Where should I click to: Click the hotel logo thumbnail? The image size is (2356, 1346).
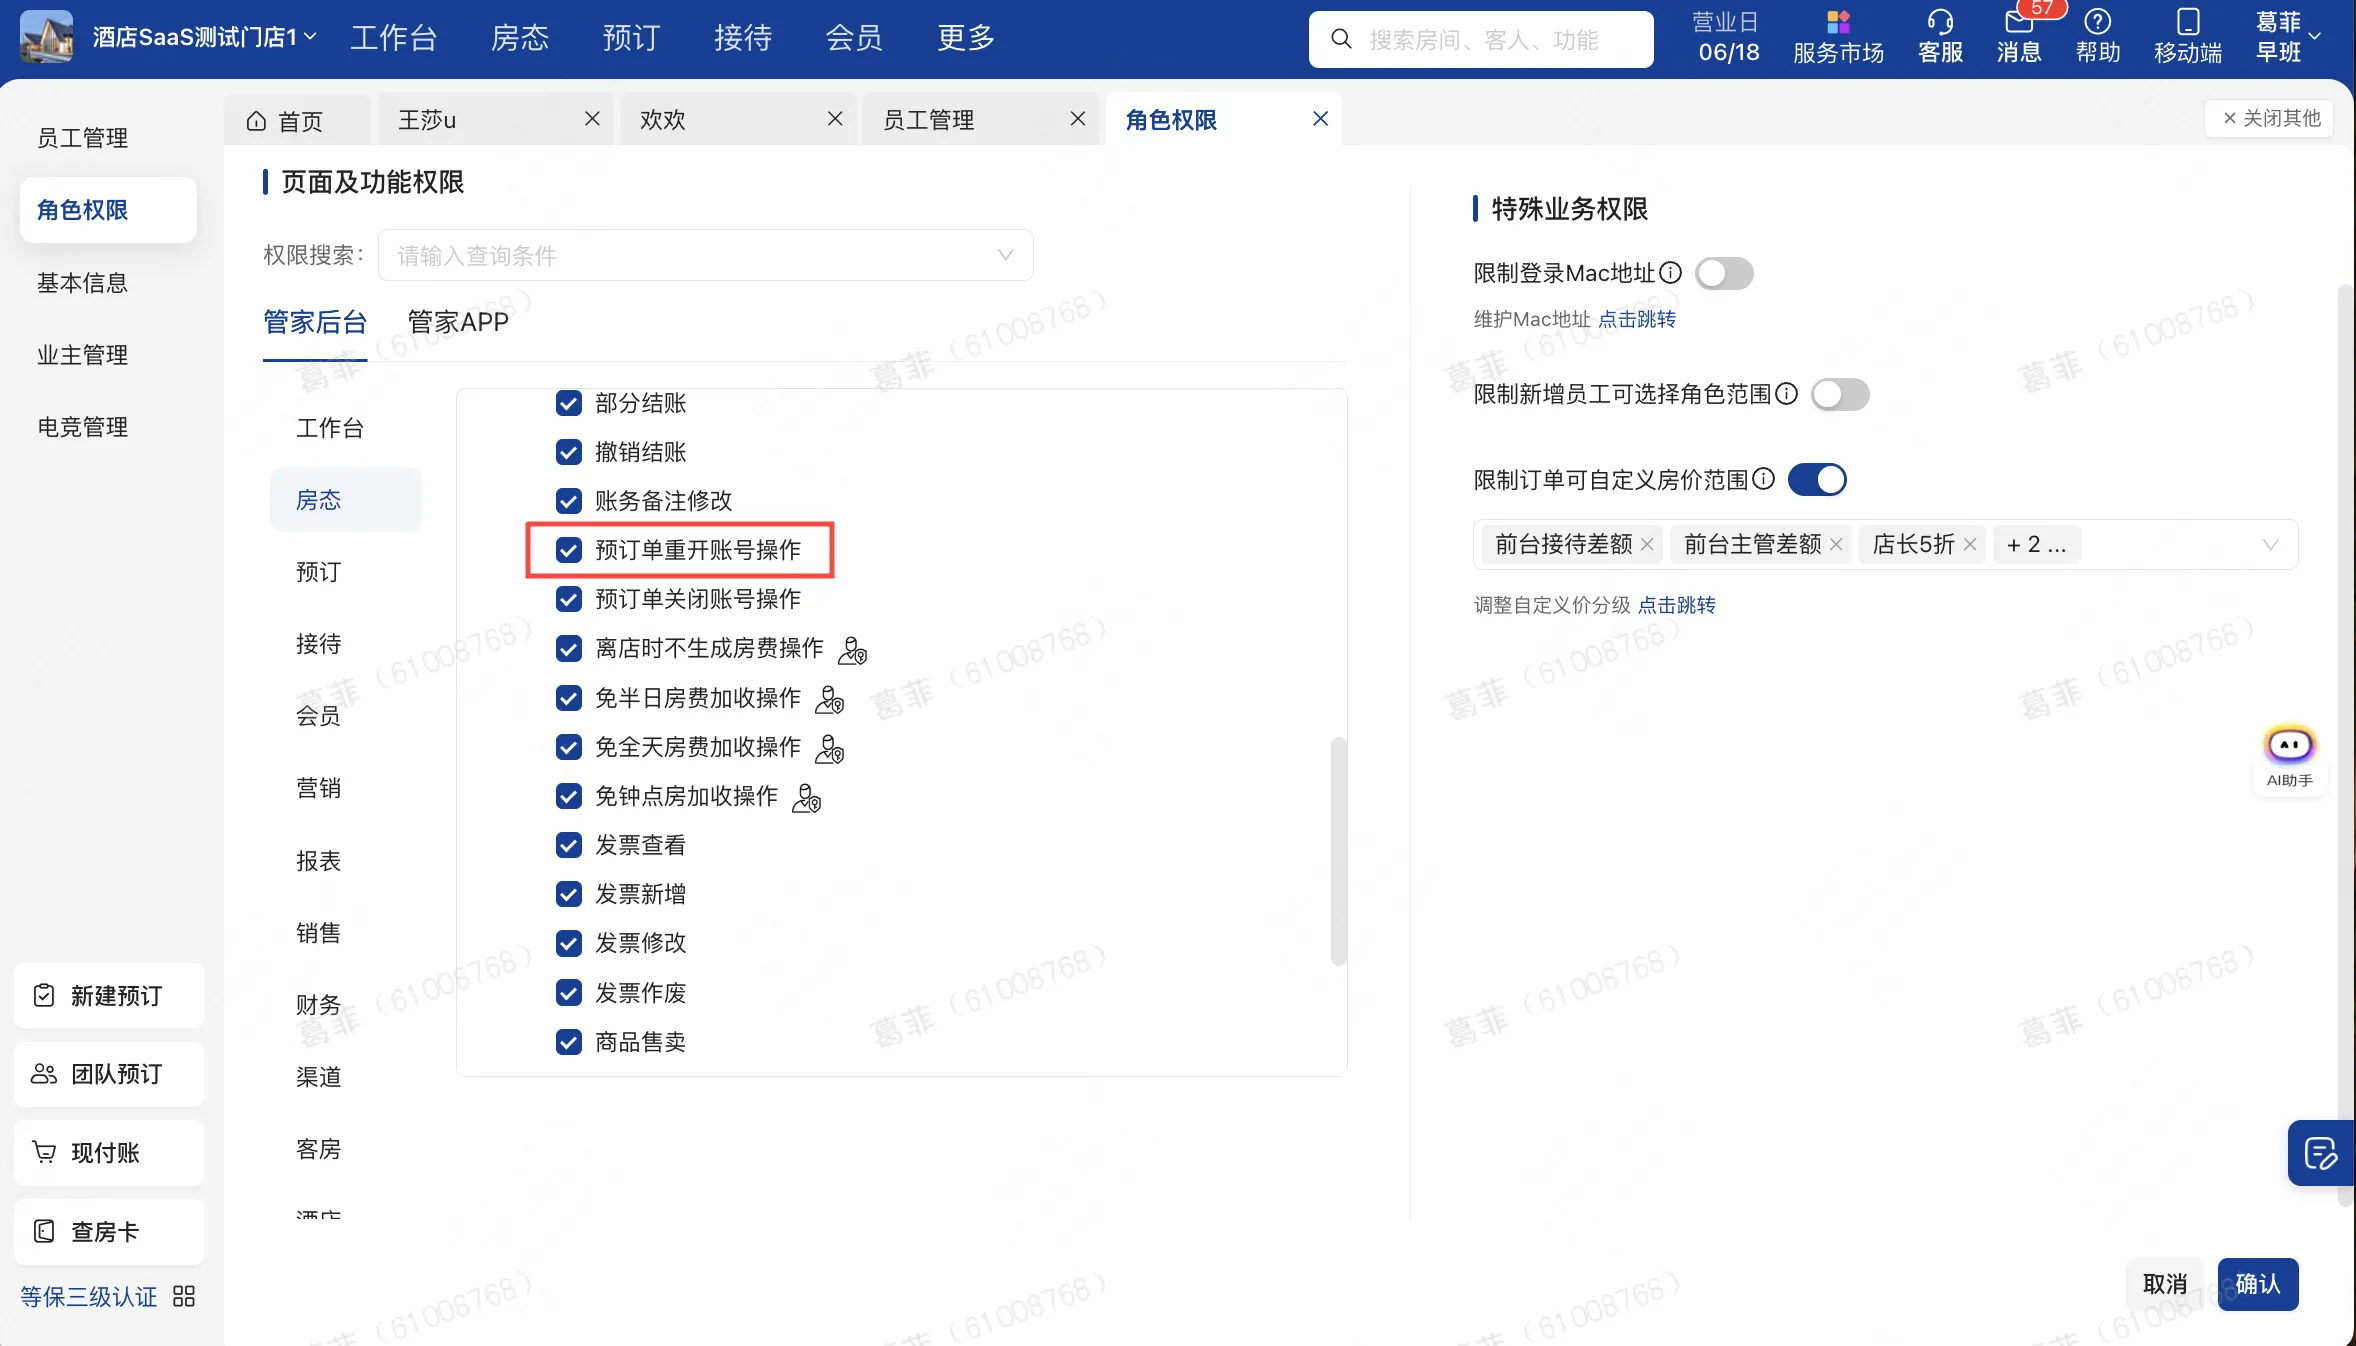point(46,37)
